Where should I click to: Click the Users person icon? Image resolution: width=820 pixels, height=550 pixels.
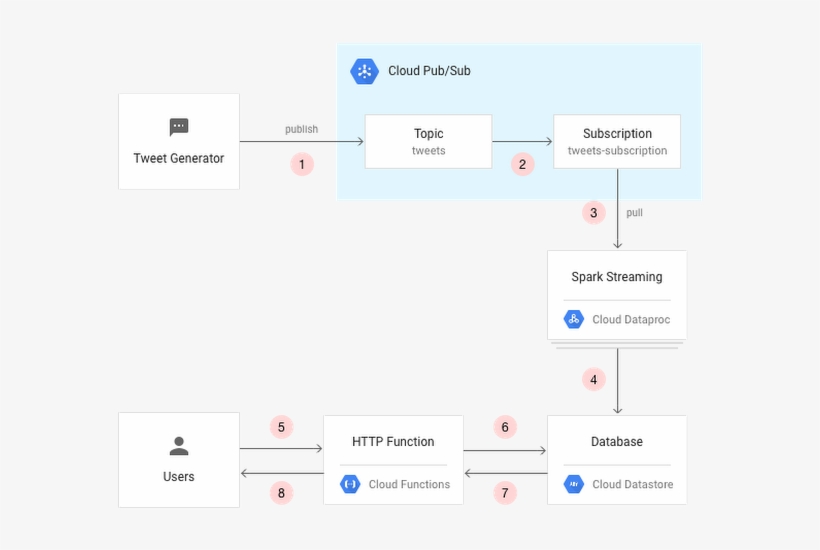point(179,446)
